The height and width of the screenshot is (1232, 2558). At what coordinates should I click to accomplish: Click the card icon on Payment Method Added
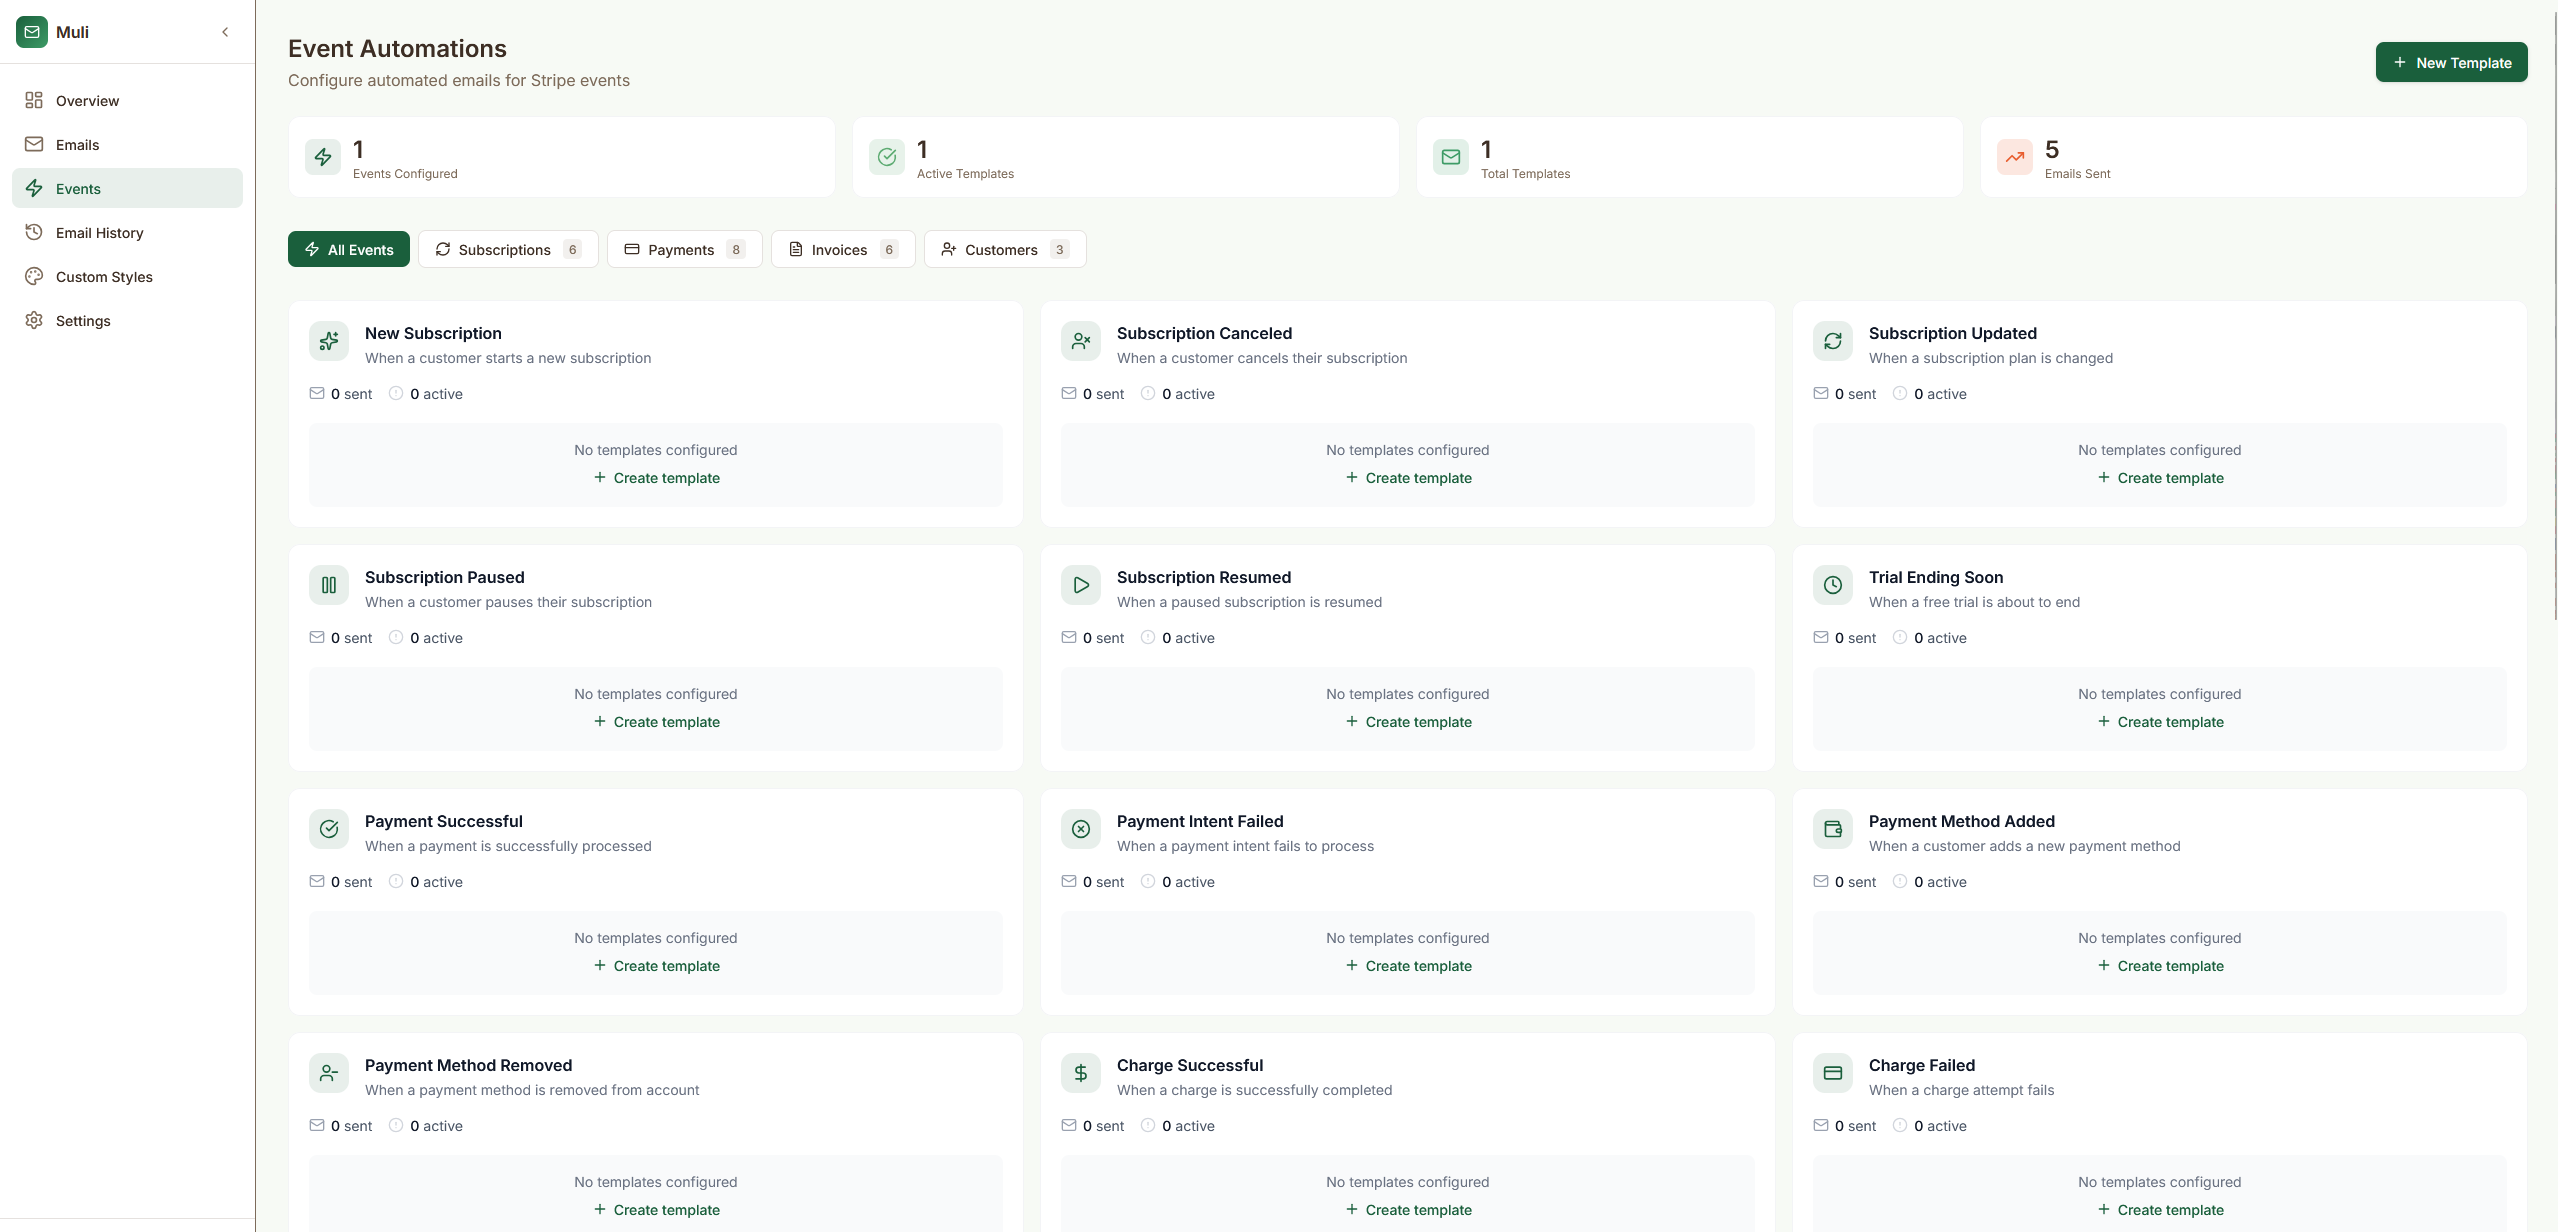click(1832, 828)
